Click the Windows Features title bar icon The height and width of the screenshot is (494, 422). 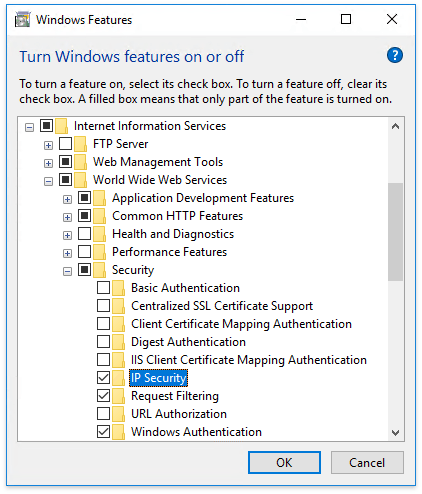[23, 20]
